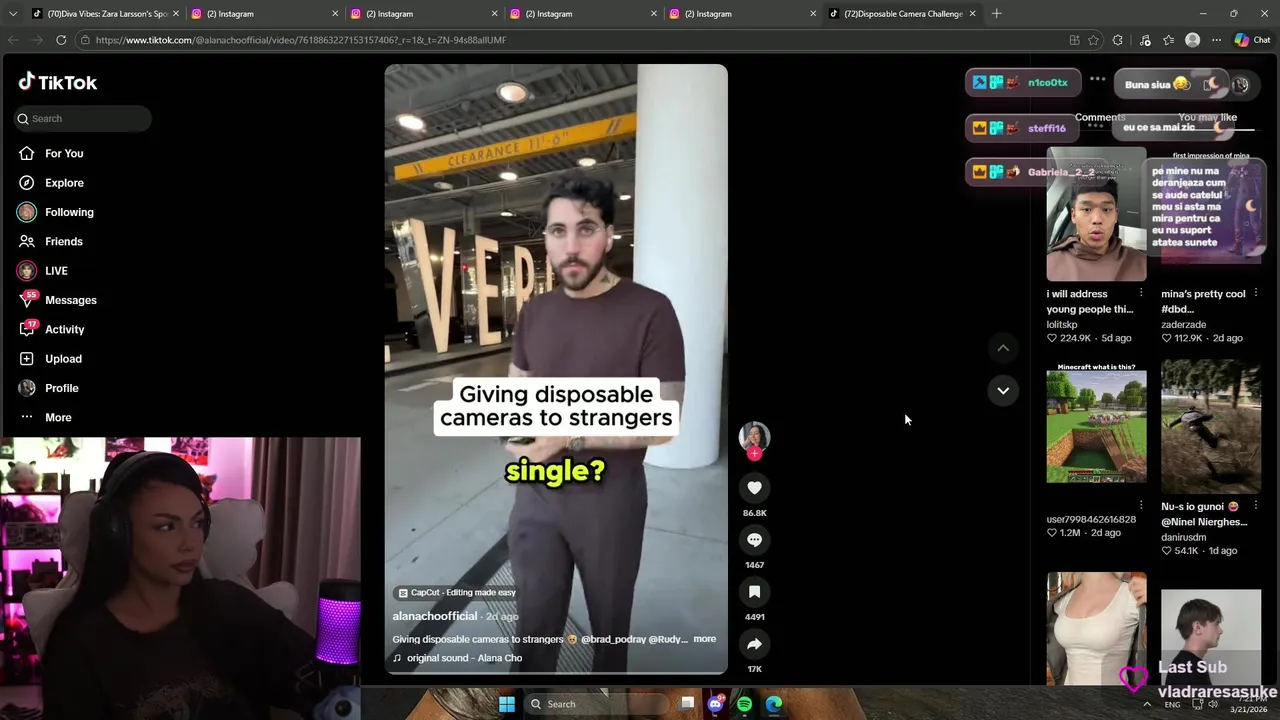The height and width of the screenshot is (720, 1280).
Task: Click the user7998462616828 username
Action: pyautogui.click(x=1091, y=520)
